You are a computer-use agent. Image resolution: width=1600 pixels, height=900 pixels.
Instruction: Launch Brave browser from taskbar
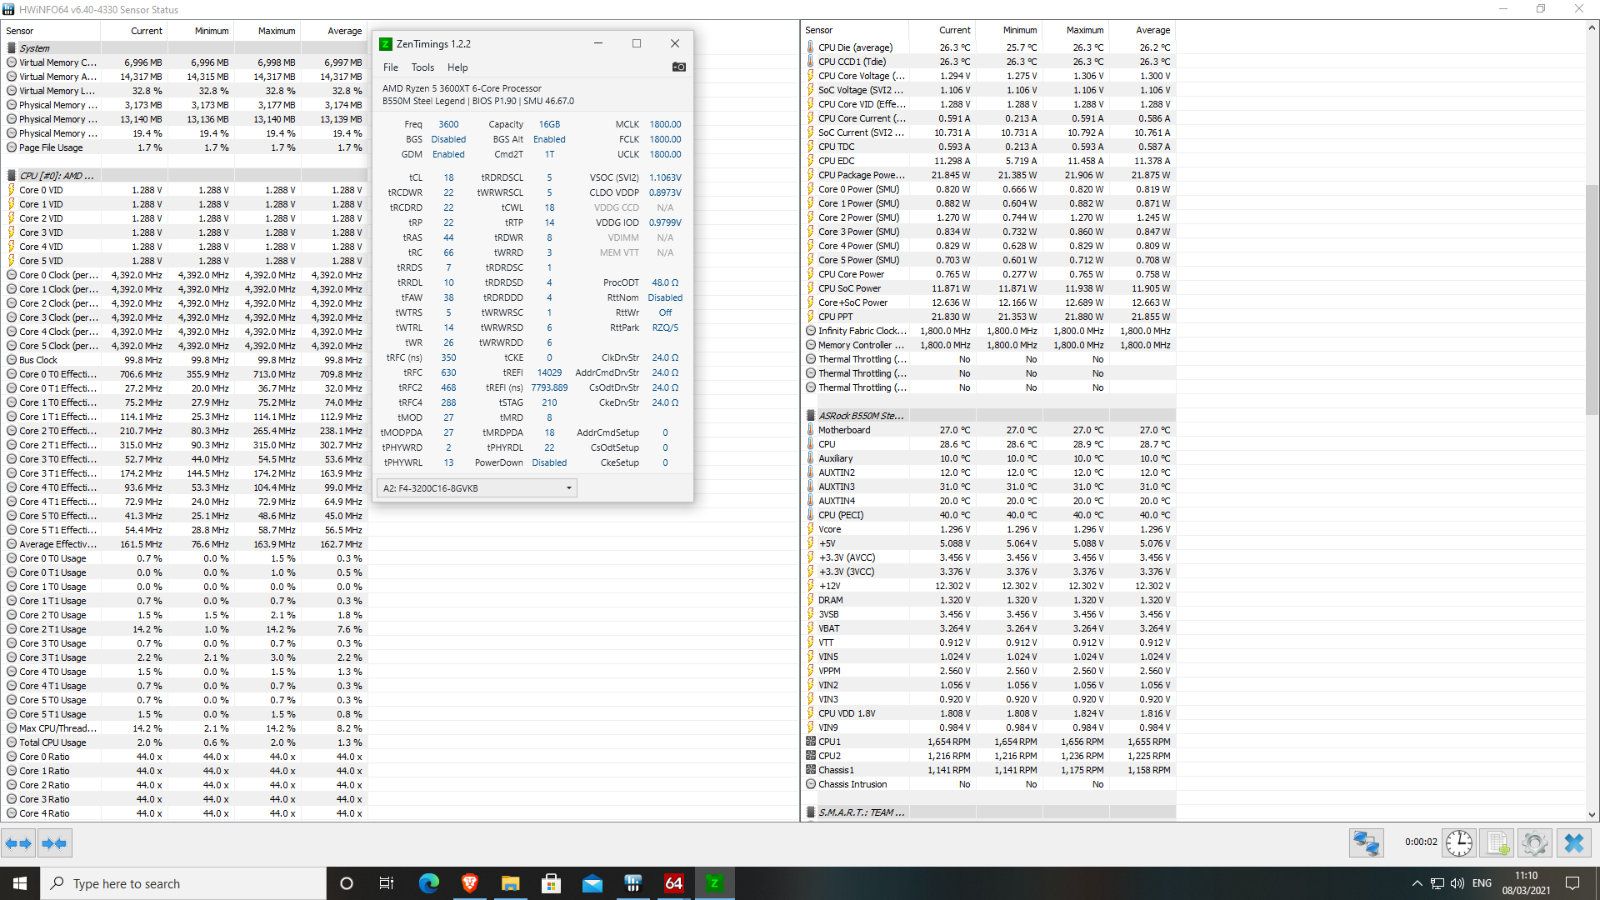(470, 883)
